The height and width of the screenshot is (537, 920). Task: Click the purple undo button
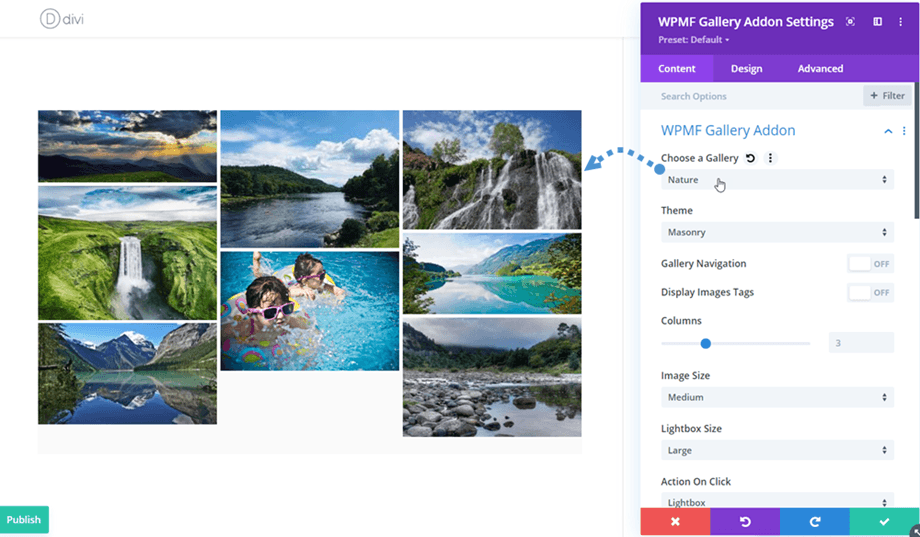[x=745, y=522]
